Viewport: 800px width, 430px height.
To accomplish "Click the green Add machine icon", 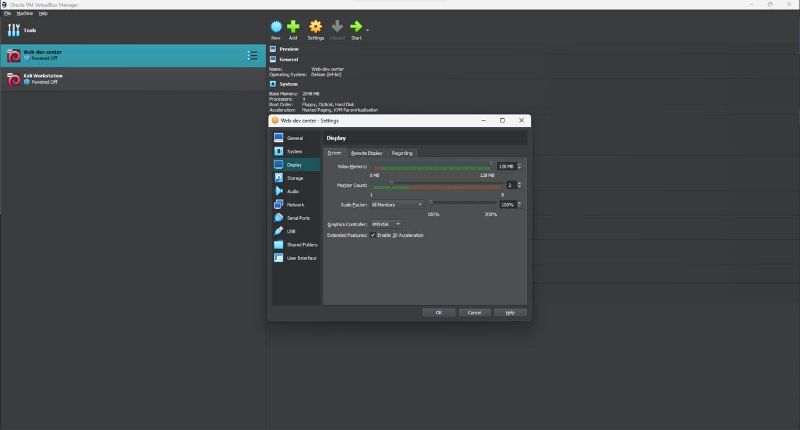I will point(293,27).
